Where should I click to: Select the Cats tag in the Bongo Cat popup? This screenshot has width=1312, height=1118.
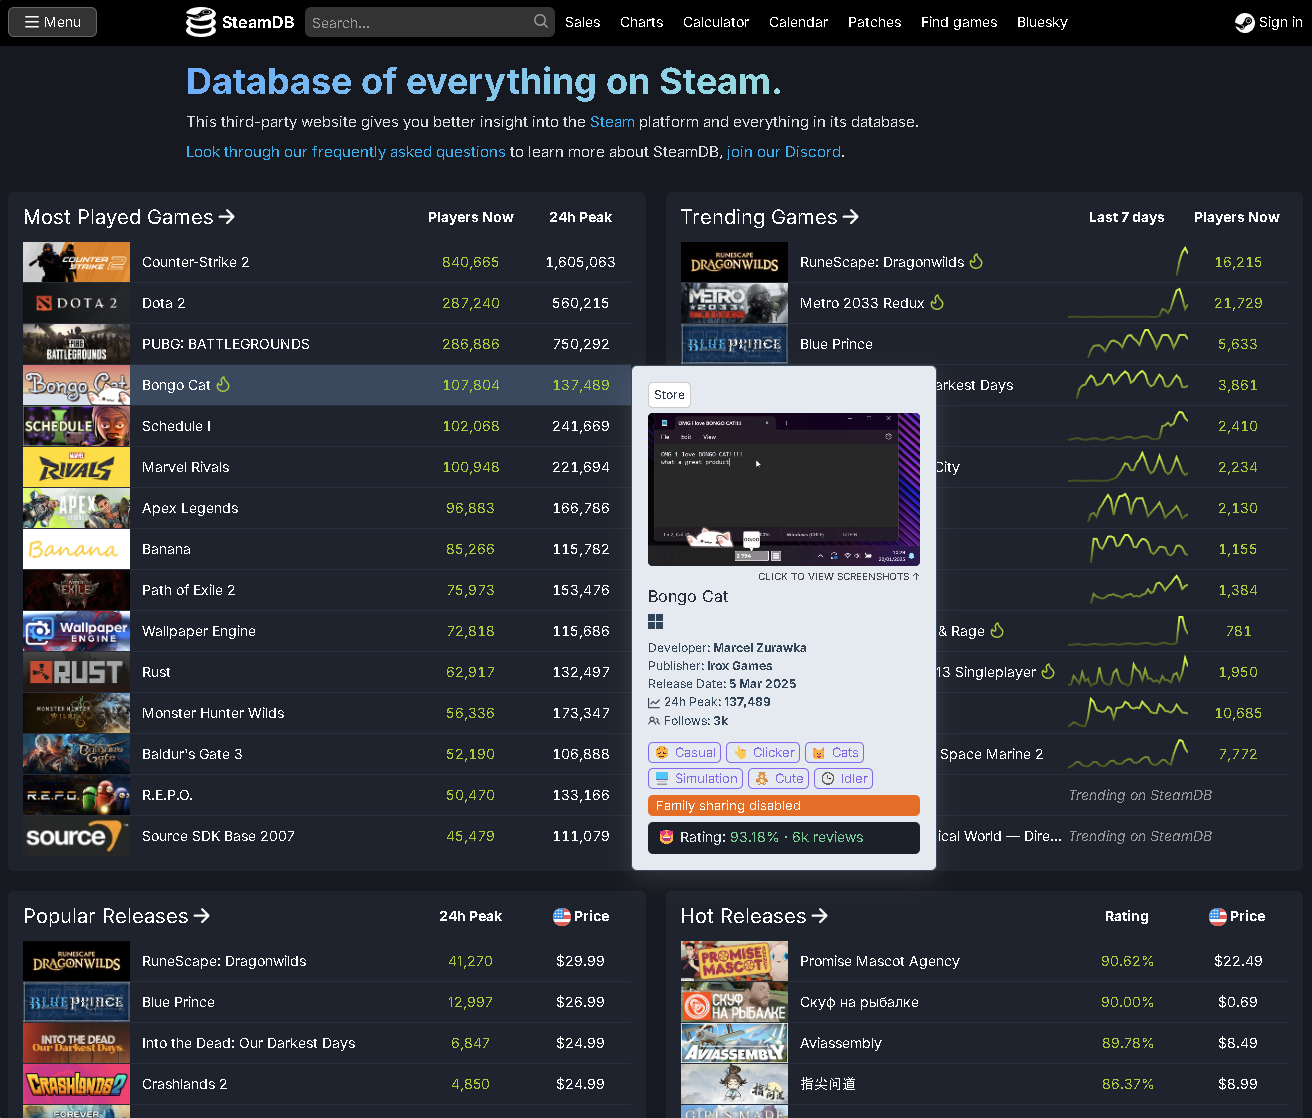tap(835, 752)
